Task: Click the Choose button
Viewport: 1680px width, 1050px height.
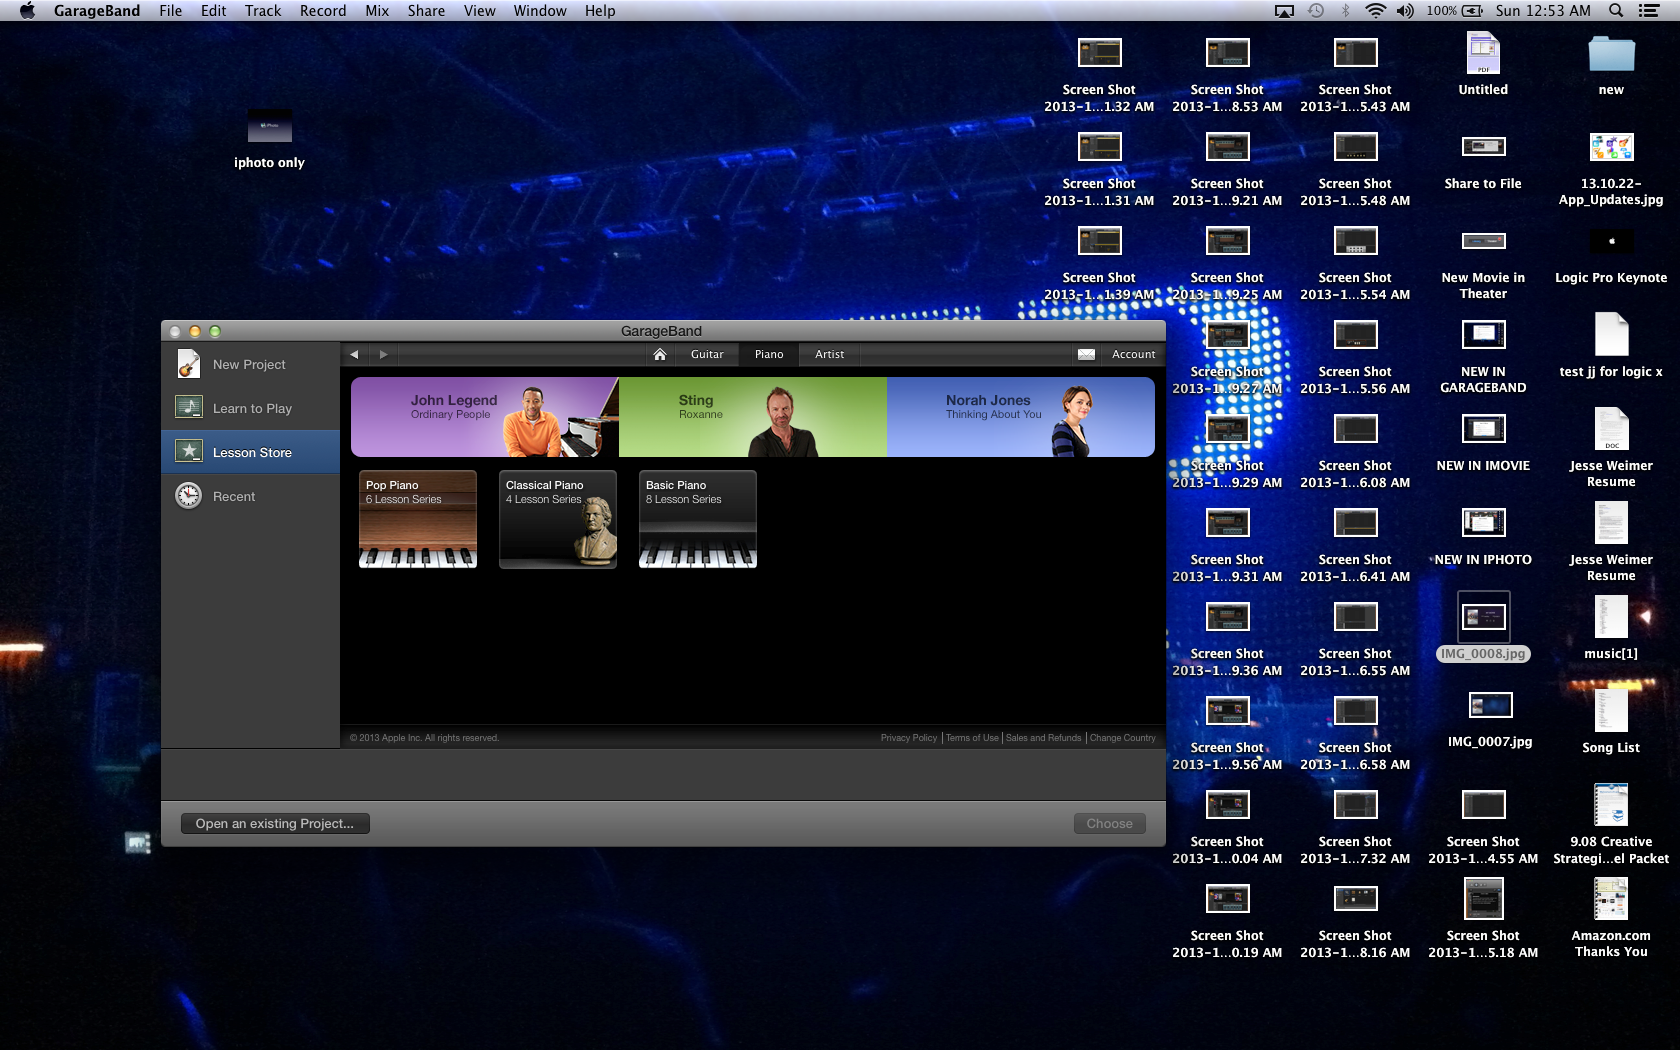Action: (1110, 823)
